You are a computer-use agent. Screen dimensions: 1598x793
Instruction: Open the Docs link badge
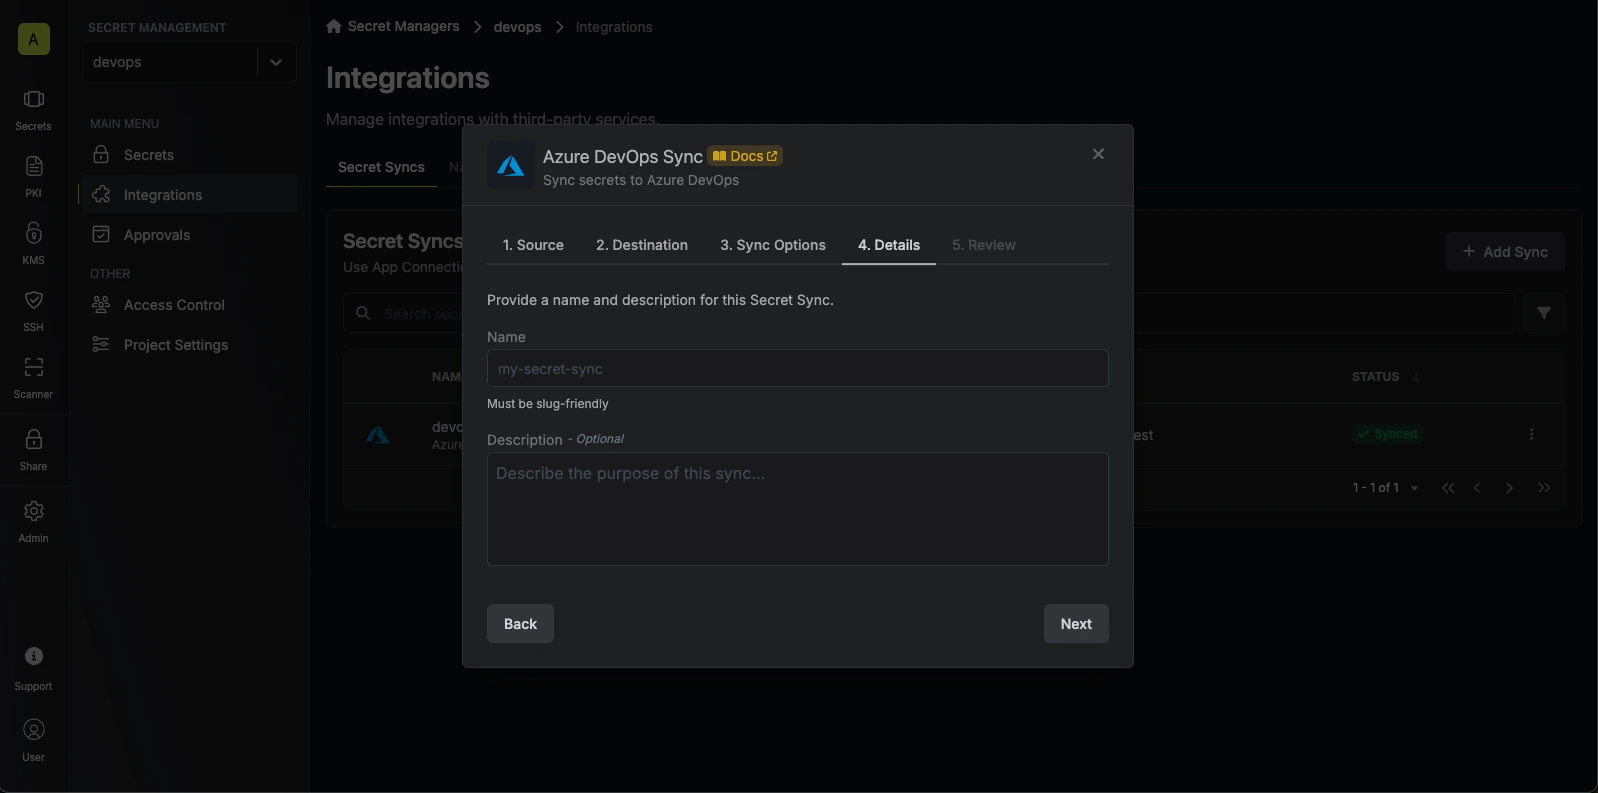coord(745,156)
